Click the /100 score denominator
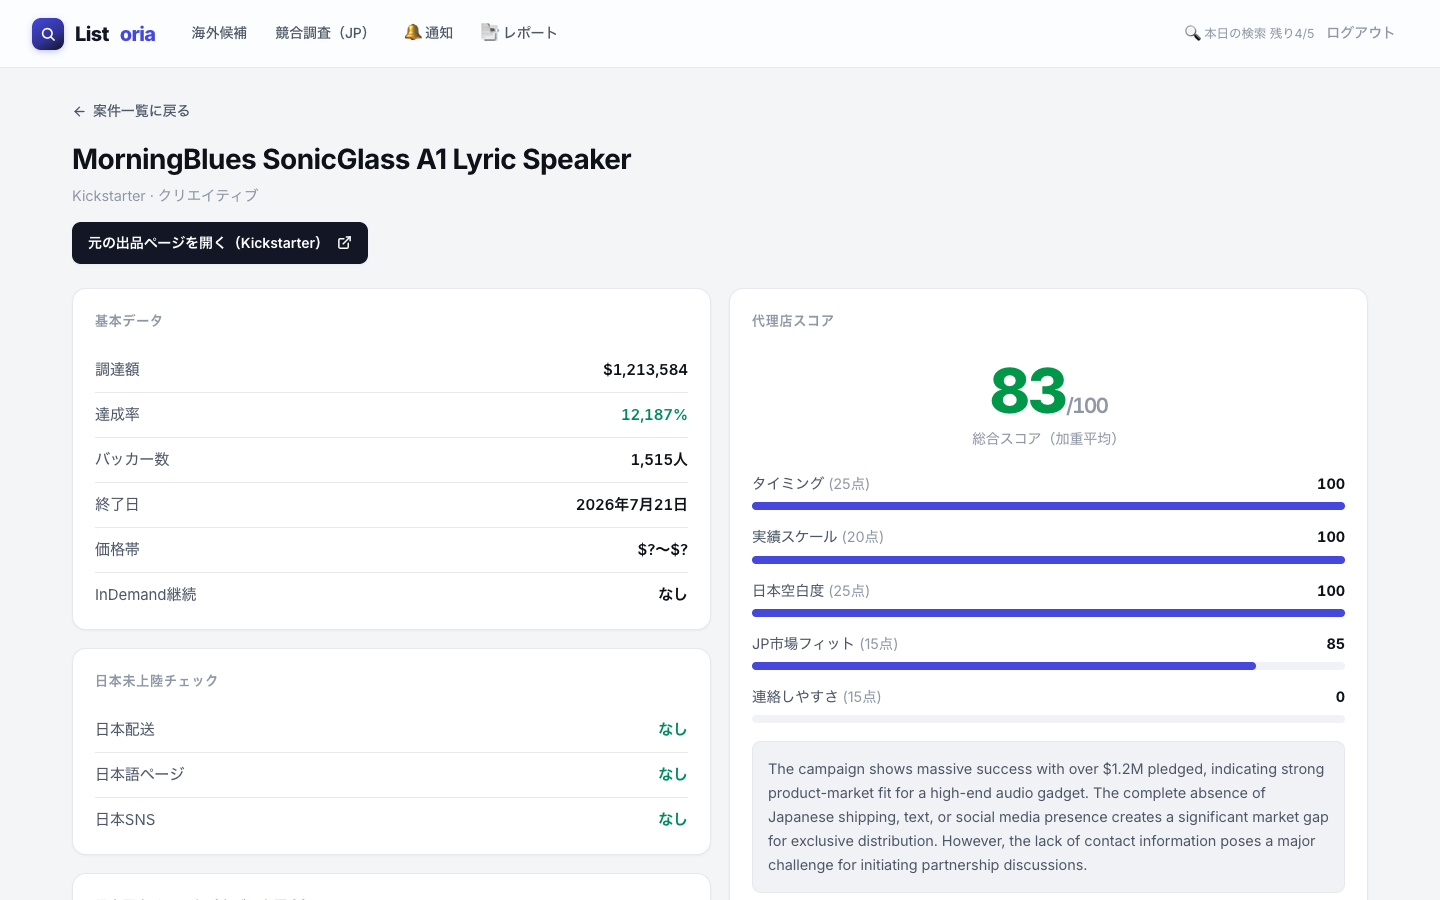 (x=1088, y=406)
